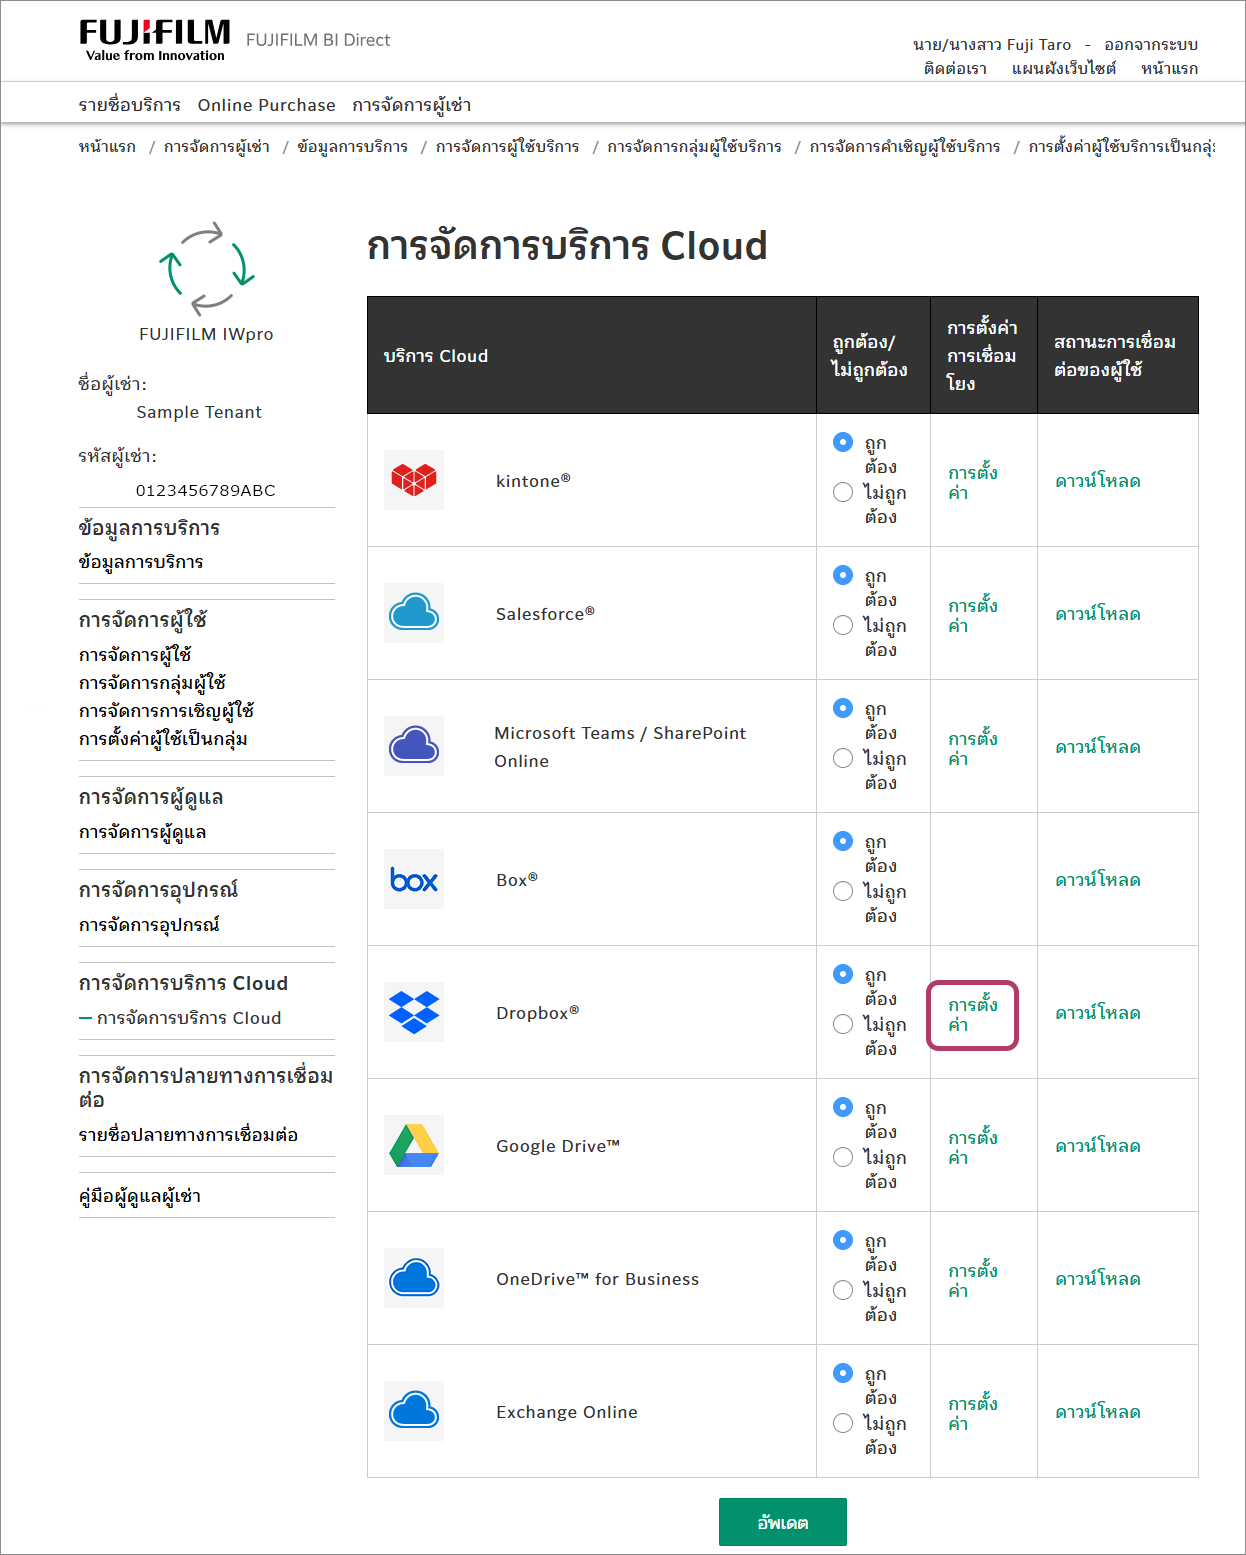Open การตั้งค่า link for OneDrive for Business
Screen dimensions: 1246x1555
tap(973, 1280)
